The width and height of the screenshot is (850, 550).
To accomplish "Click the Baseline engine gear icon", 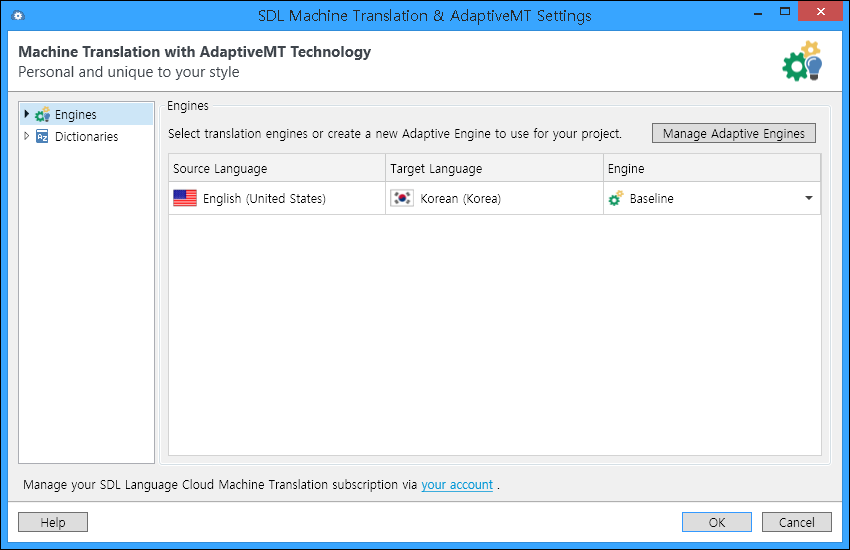I will click(x=616, y=198).
